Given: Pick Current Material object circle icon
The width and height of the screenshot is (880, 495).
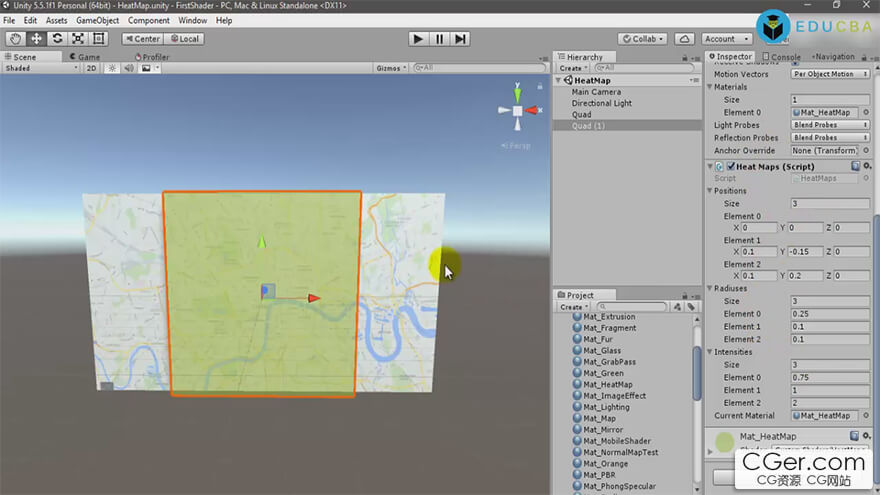Looking at the screenshot, I should click(866, 415).
